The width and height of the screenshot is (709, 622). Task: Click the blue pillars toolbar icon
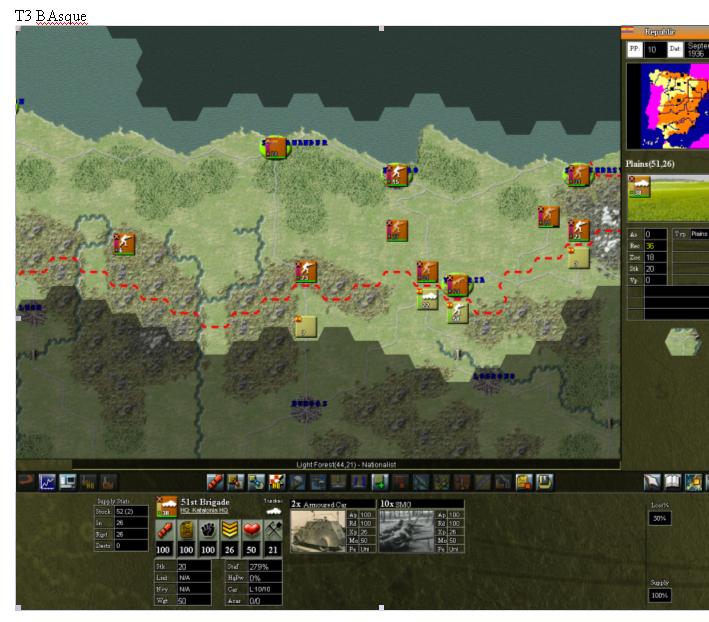click(359, 482)
